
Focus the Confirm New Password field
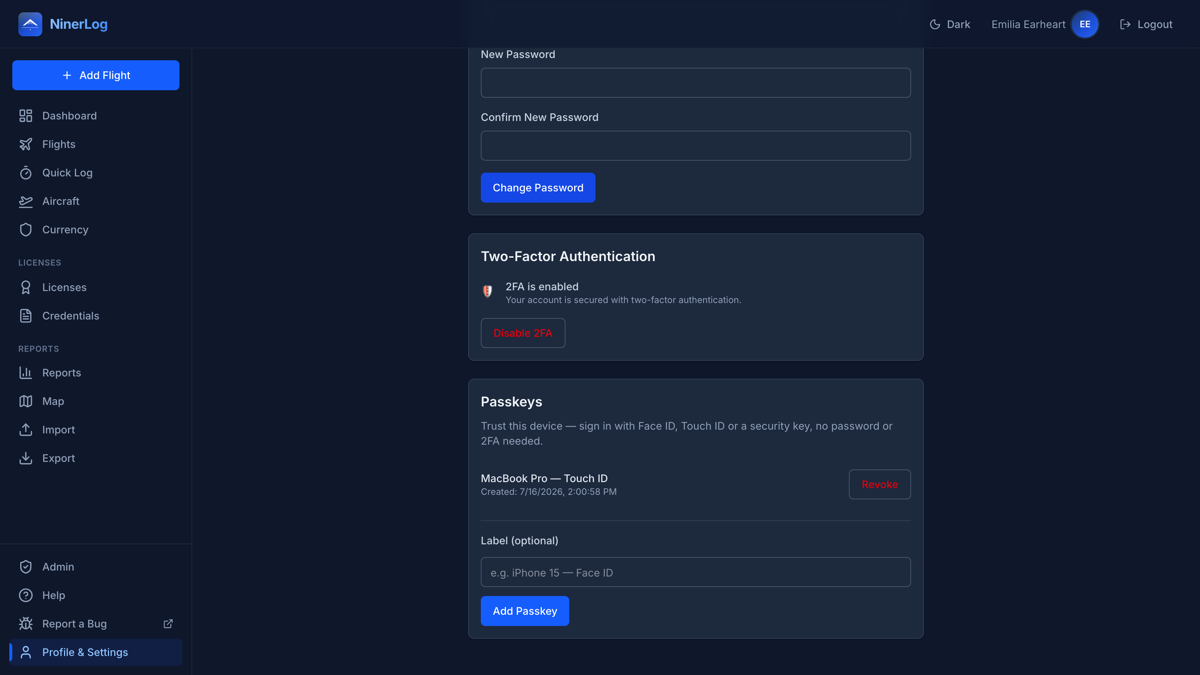[696, 146]
